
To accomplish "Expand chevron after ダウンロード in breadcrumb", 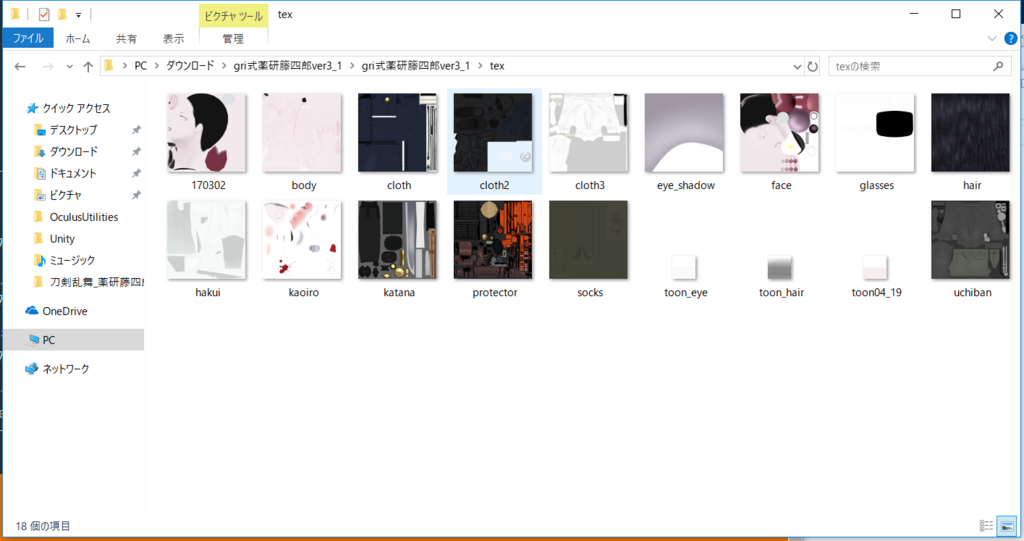I will pyautogui.click(x=224, y=66).
